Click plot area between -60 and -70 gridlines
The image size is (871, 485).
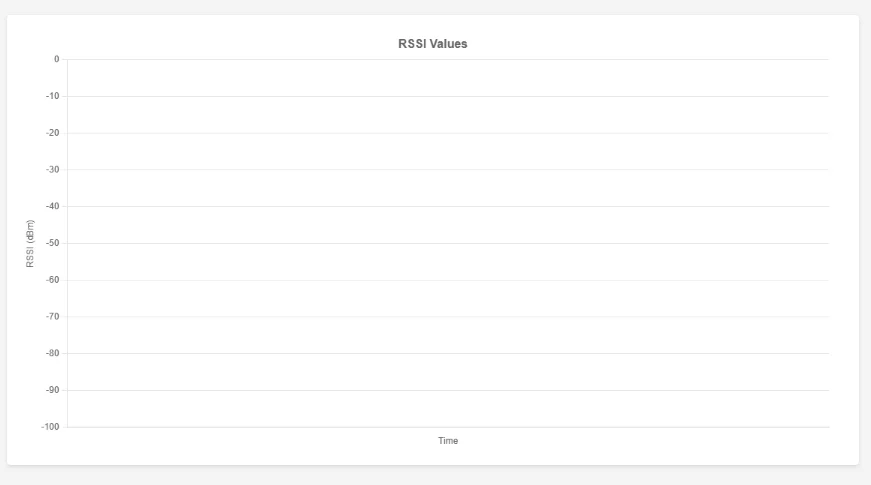point(448,298)
